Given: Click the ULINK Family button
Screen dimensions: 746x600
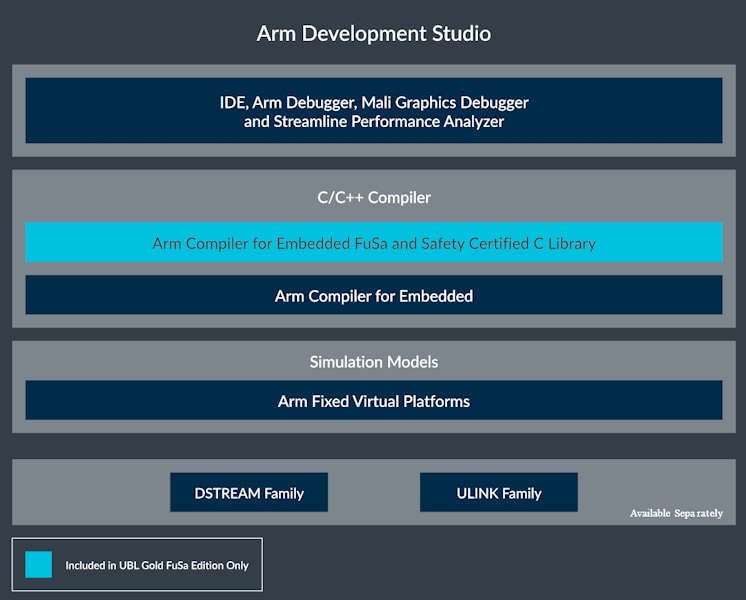Looking at the screenshot, I should [498, 493].
